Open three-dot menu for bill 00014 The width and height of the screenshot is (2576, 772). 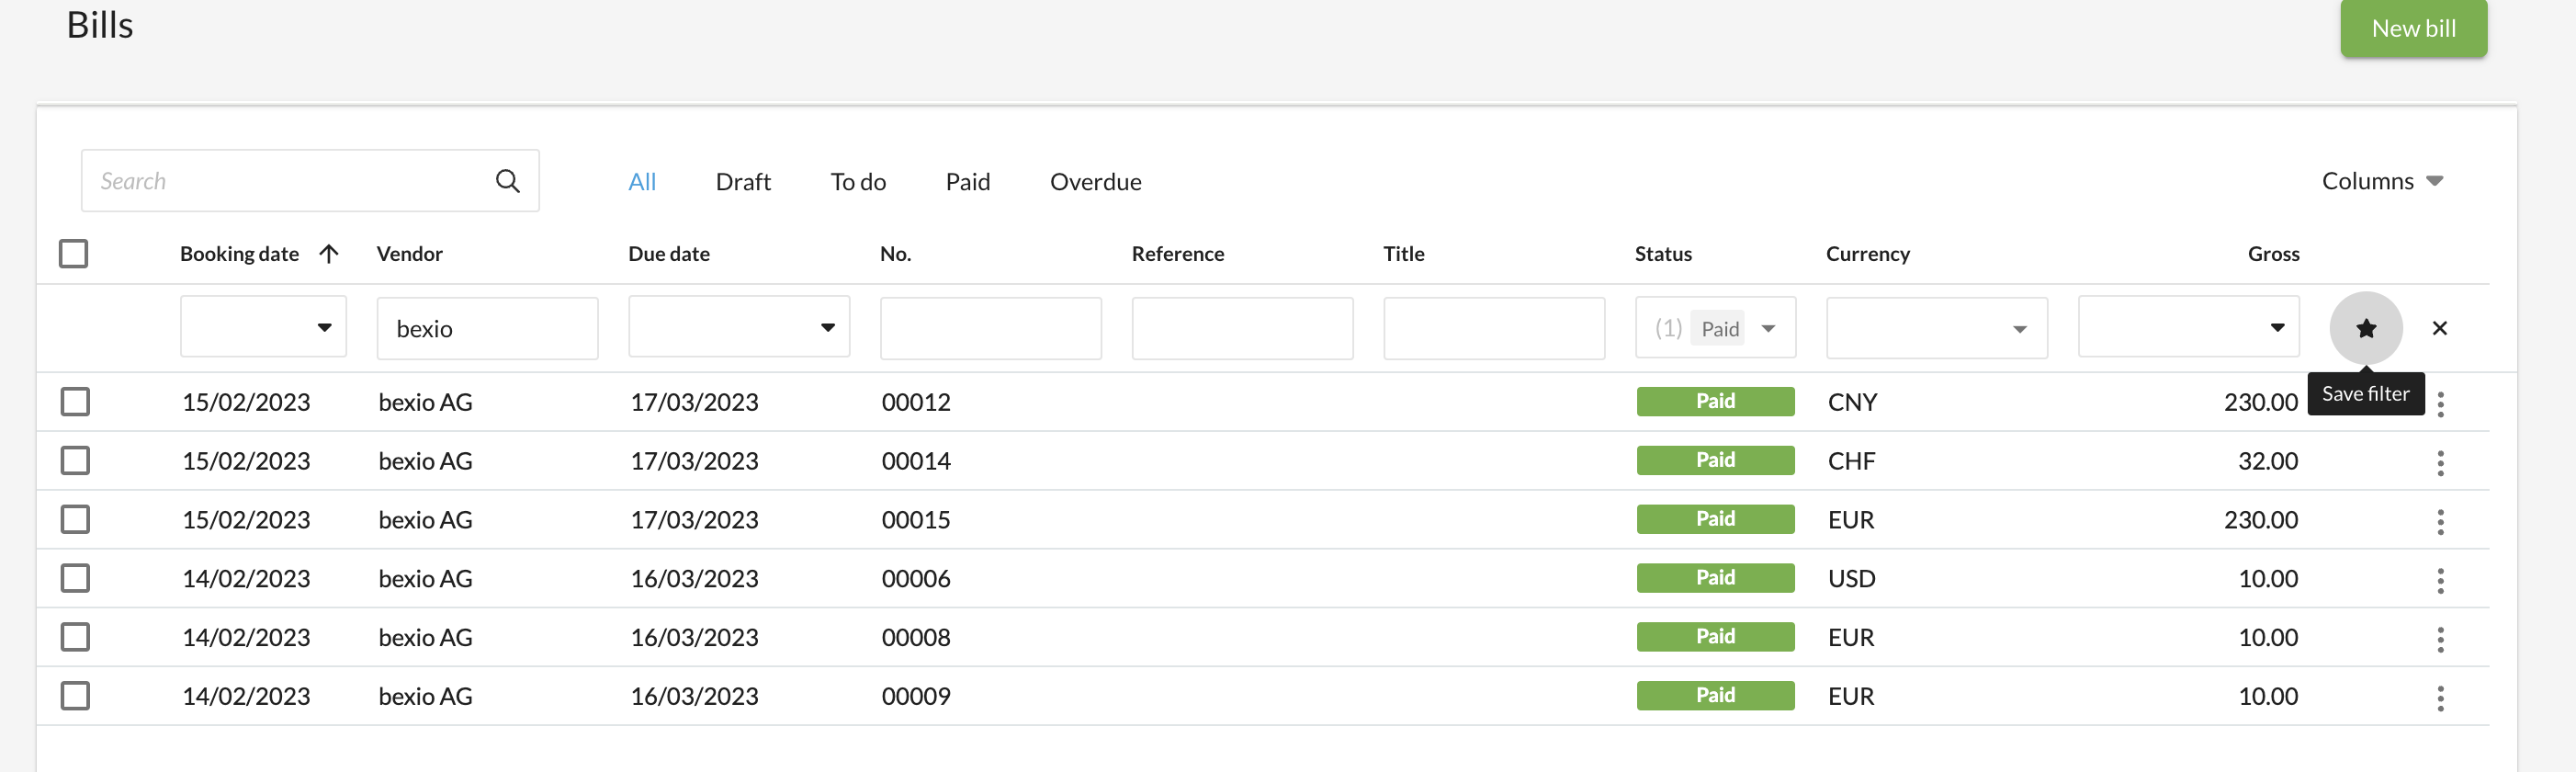pos(2440,462)
